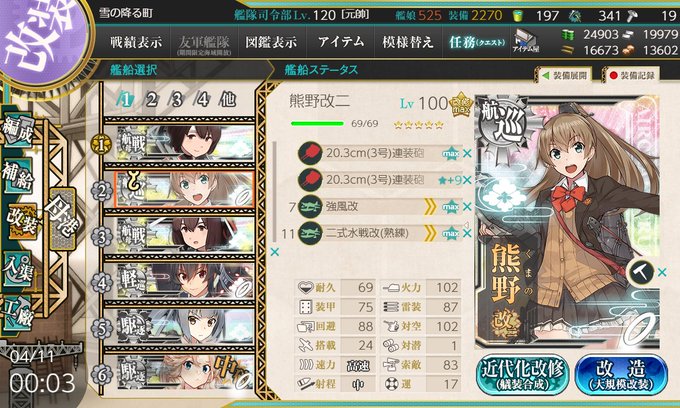Expand equipment with 装備展開 tab
This screenshot has height=408, width=680.
point(566,75)
